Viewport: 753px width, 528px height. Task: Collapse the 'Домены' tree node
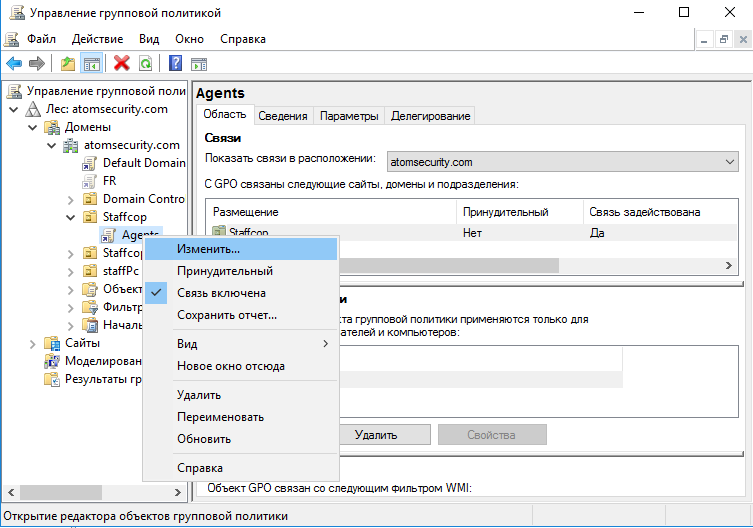point(33,127)
